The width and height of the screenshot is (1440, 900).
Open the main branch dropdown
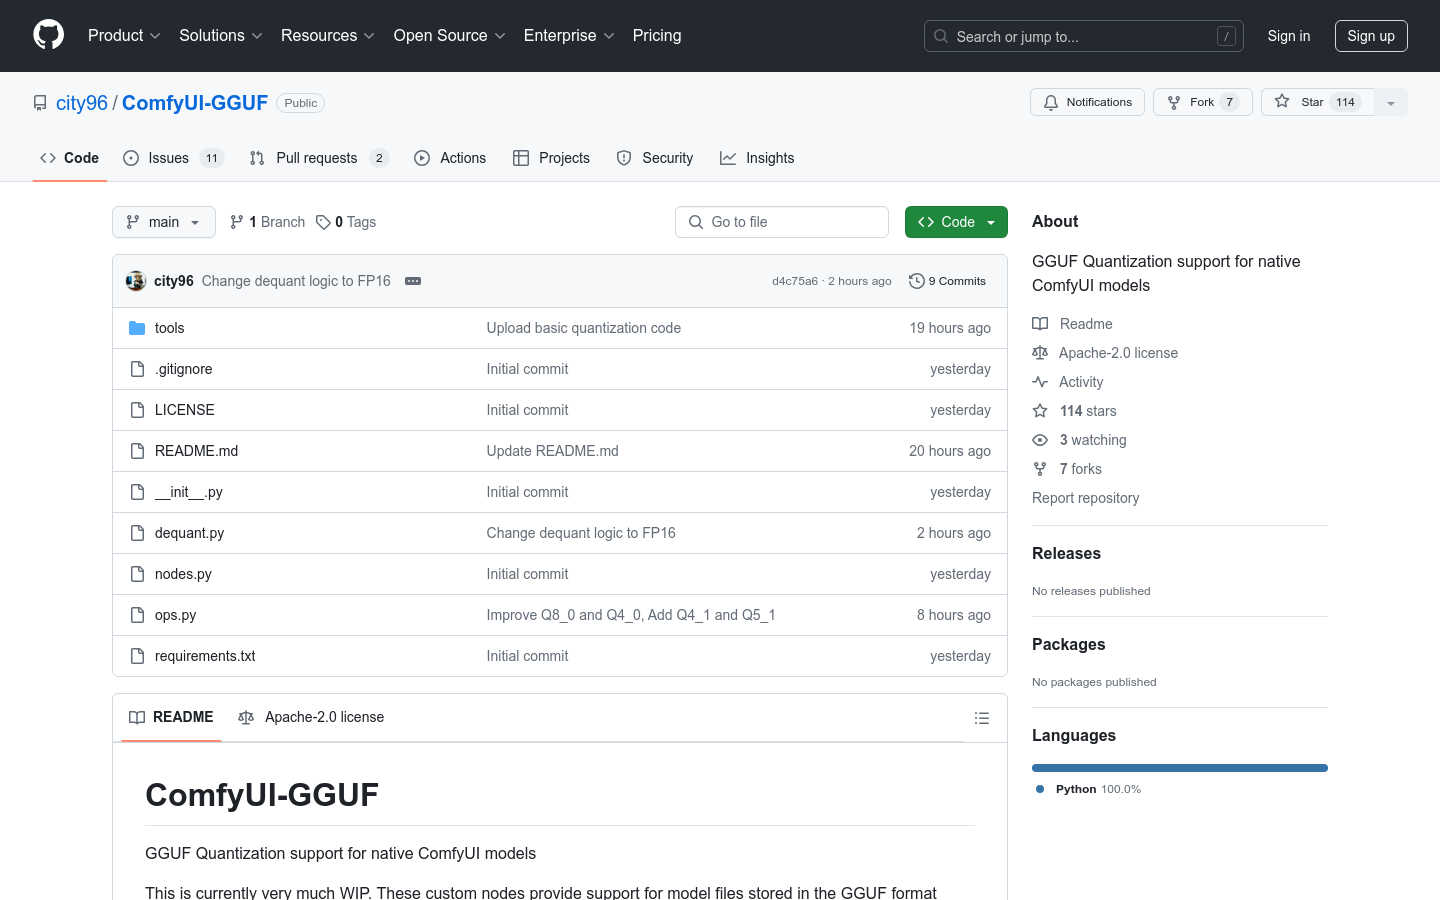tap(164, 222)
